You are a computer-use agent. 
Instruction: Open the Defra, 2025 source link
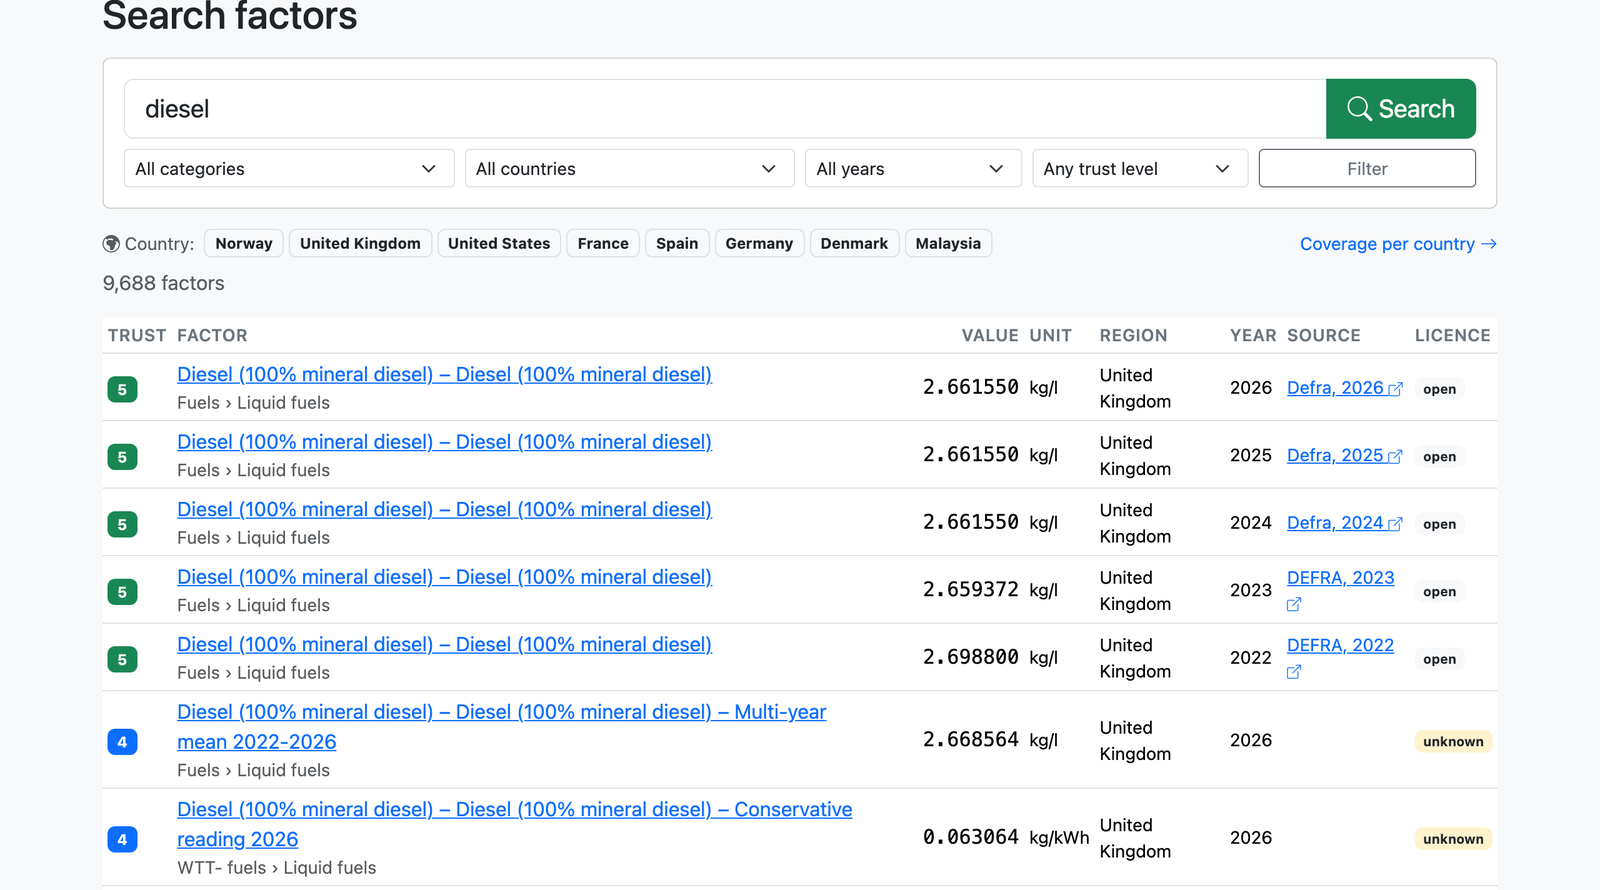pyautogui.click(x=1344, y=455)
